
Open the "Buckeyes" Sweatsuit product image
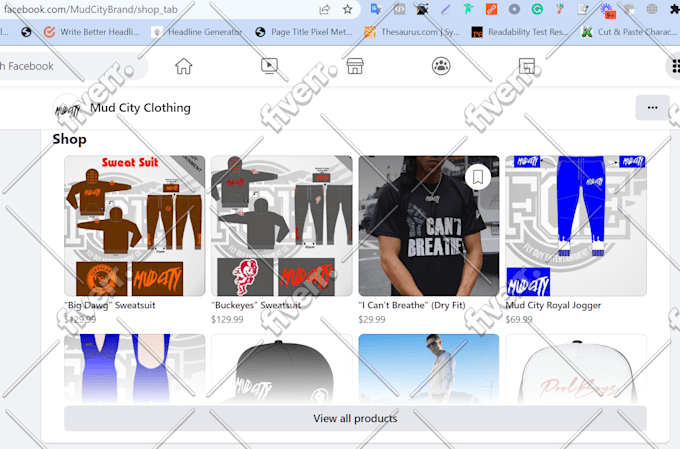click(282, 226)
